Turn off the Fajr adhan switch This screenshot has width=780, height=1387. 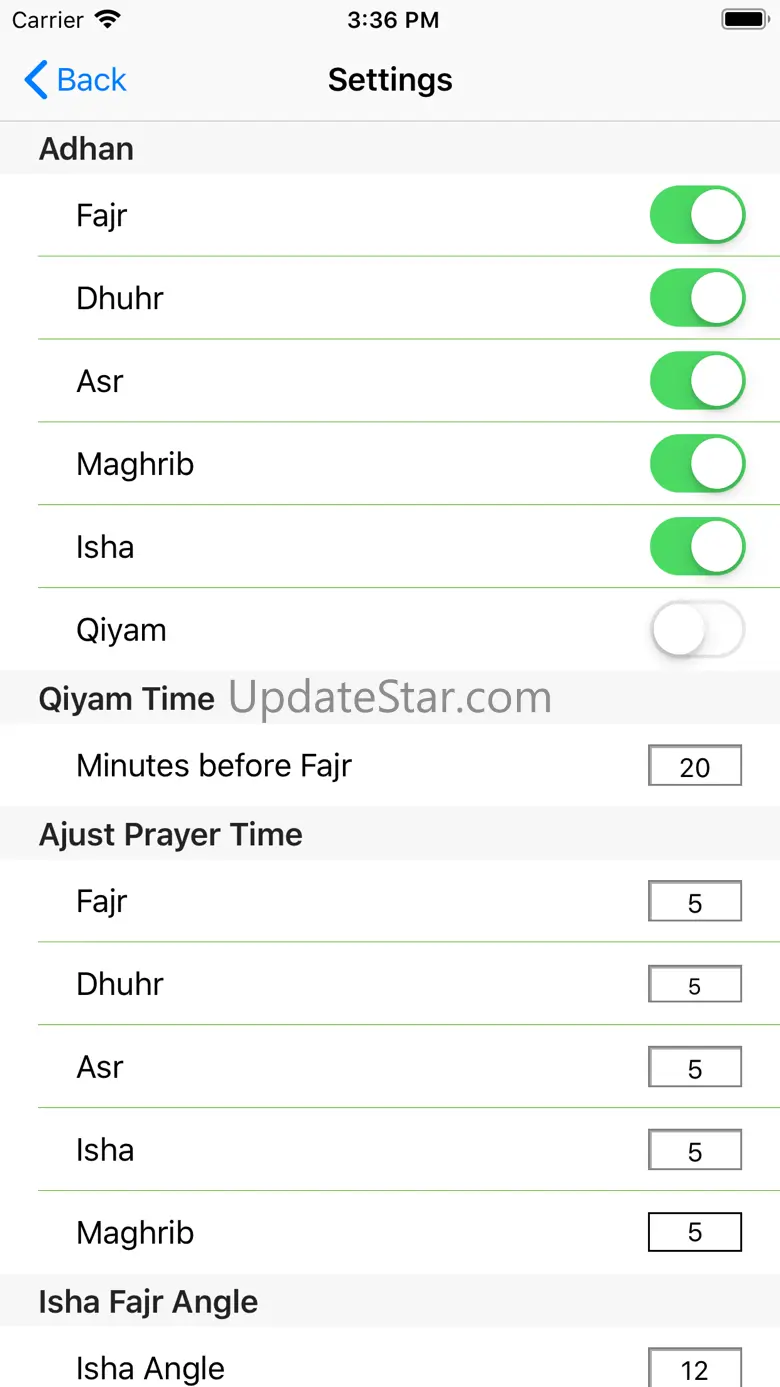coord(697,215)
